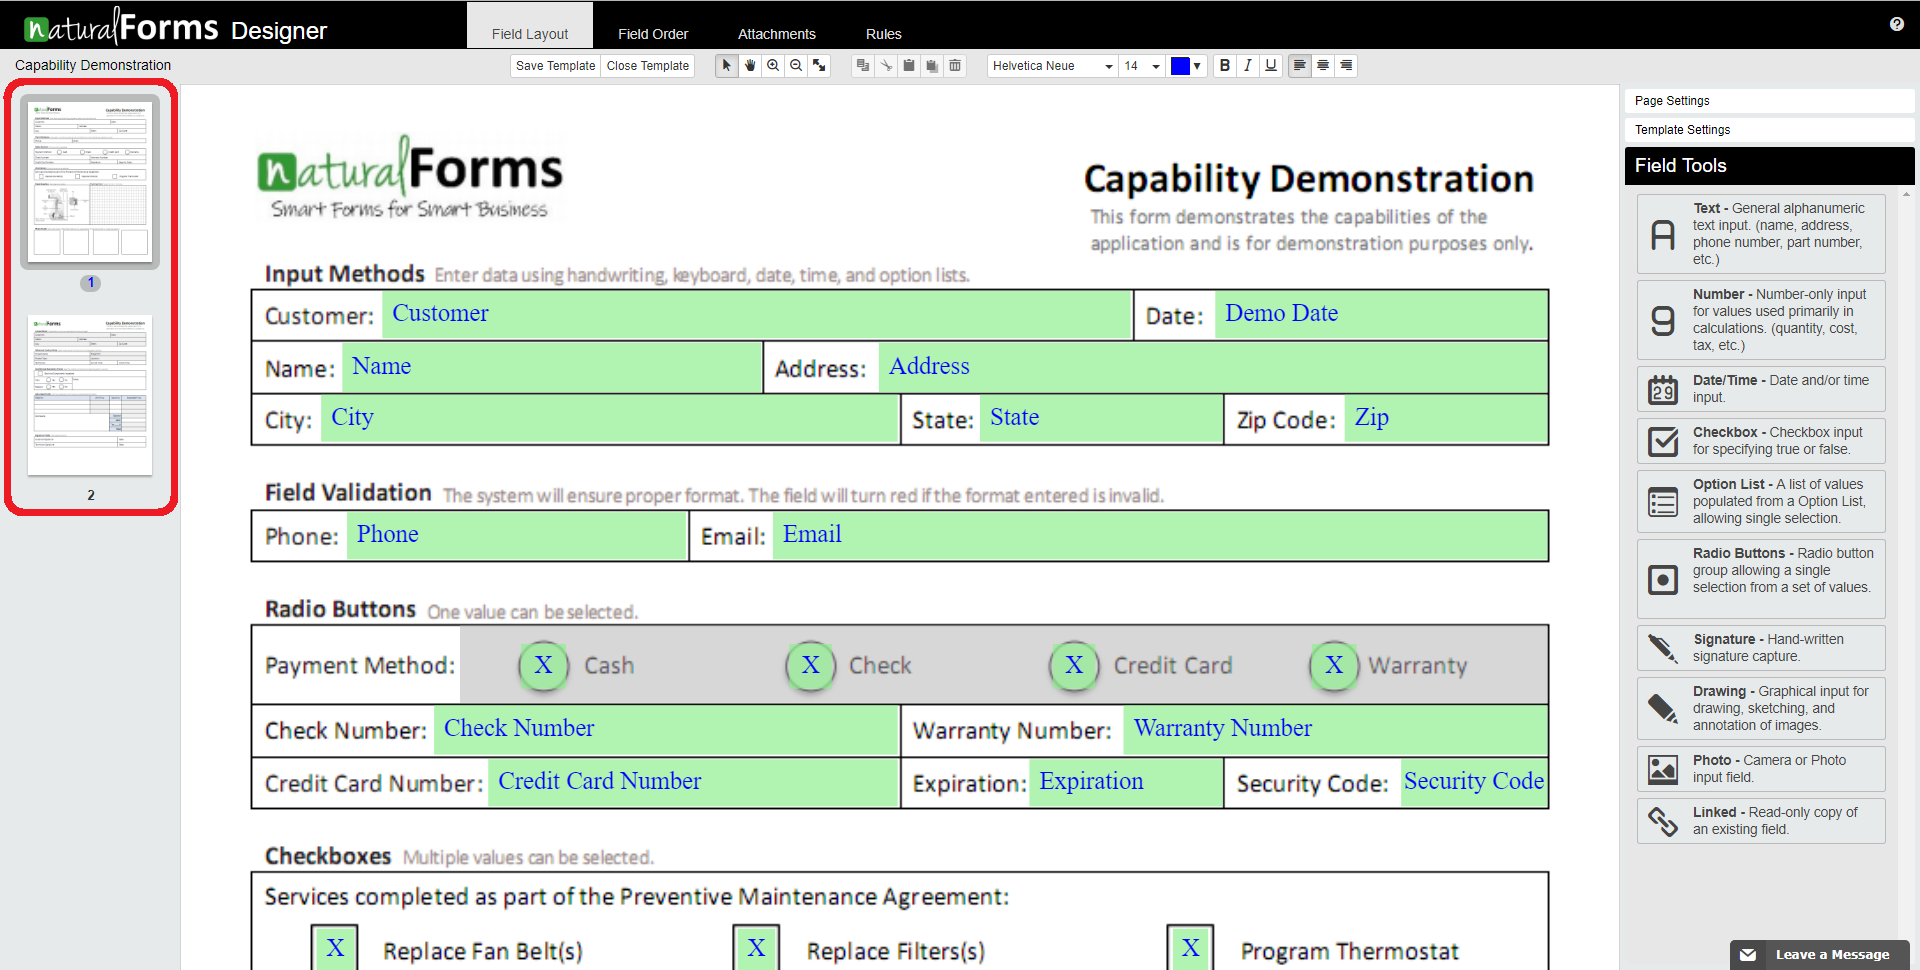The width and height of the screenshot is (1920, 970).
Task: Expand Page Settings panel
Action: (x=1769, y=101)
